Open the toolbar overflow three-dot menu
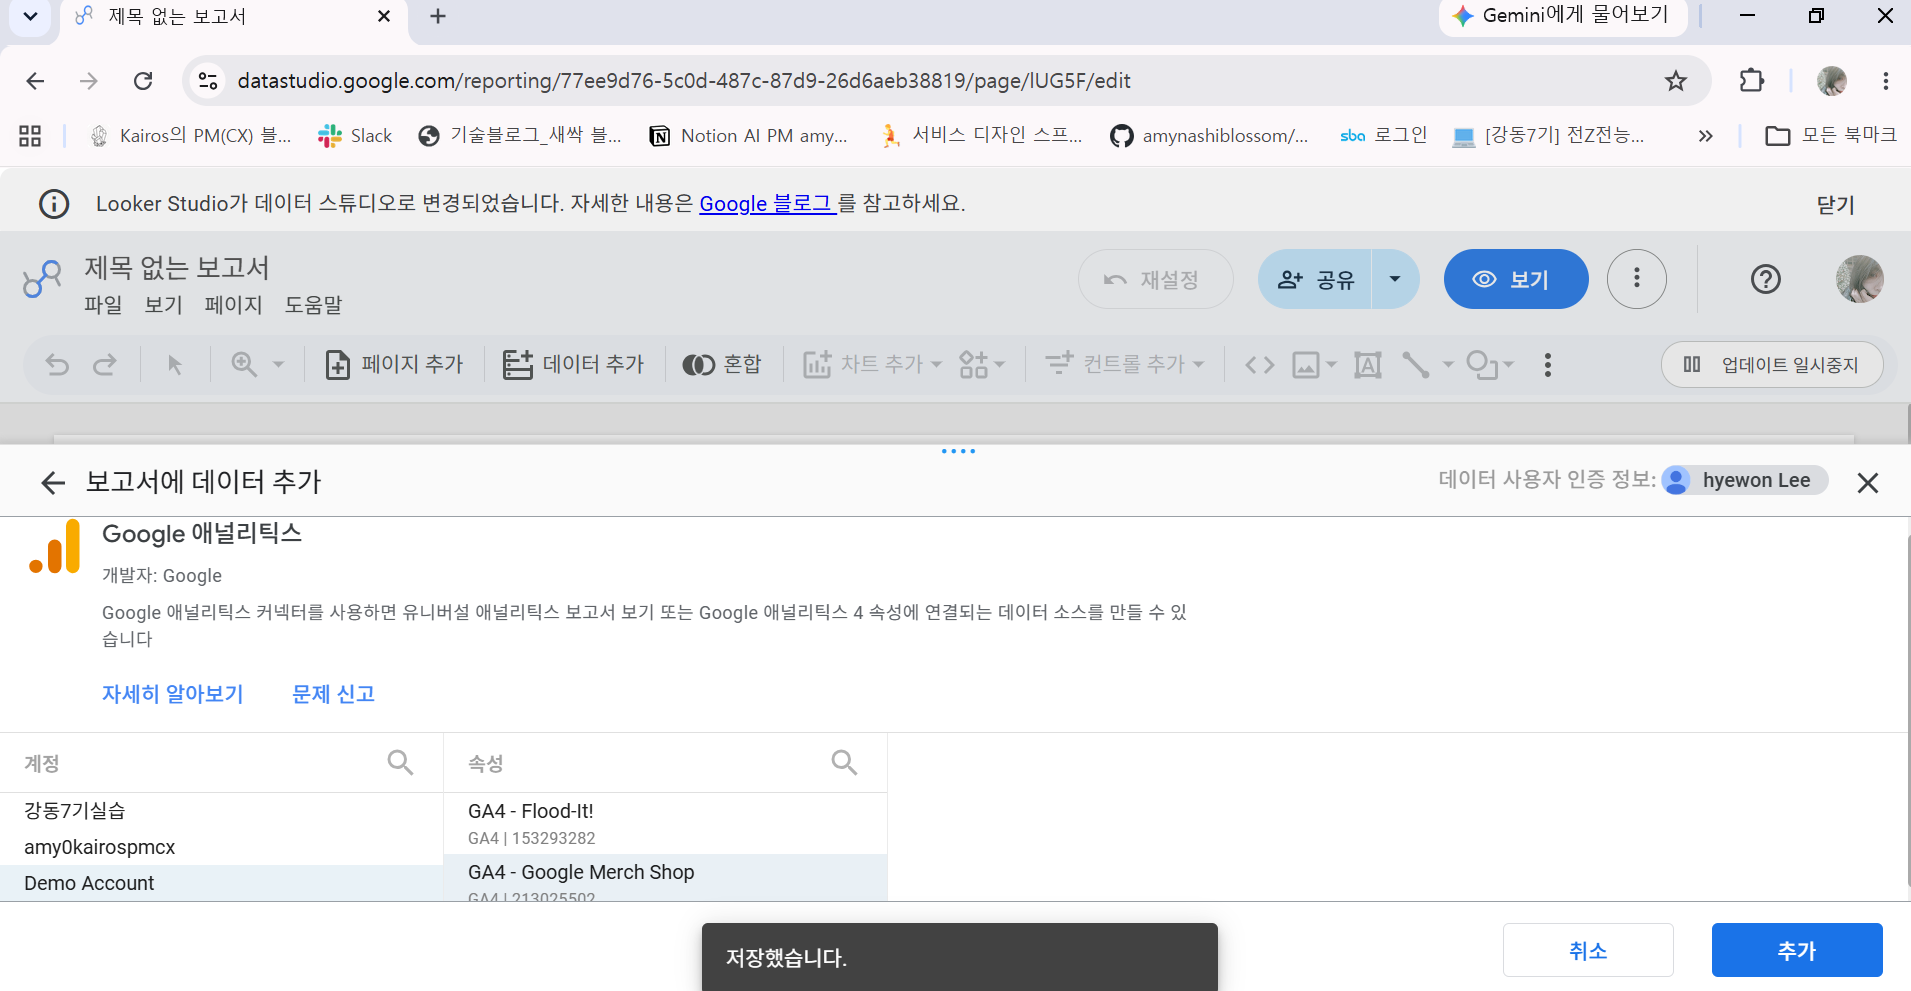 pyautogui.click(x=1548, y=365)
